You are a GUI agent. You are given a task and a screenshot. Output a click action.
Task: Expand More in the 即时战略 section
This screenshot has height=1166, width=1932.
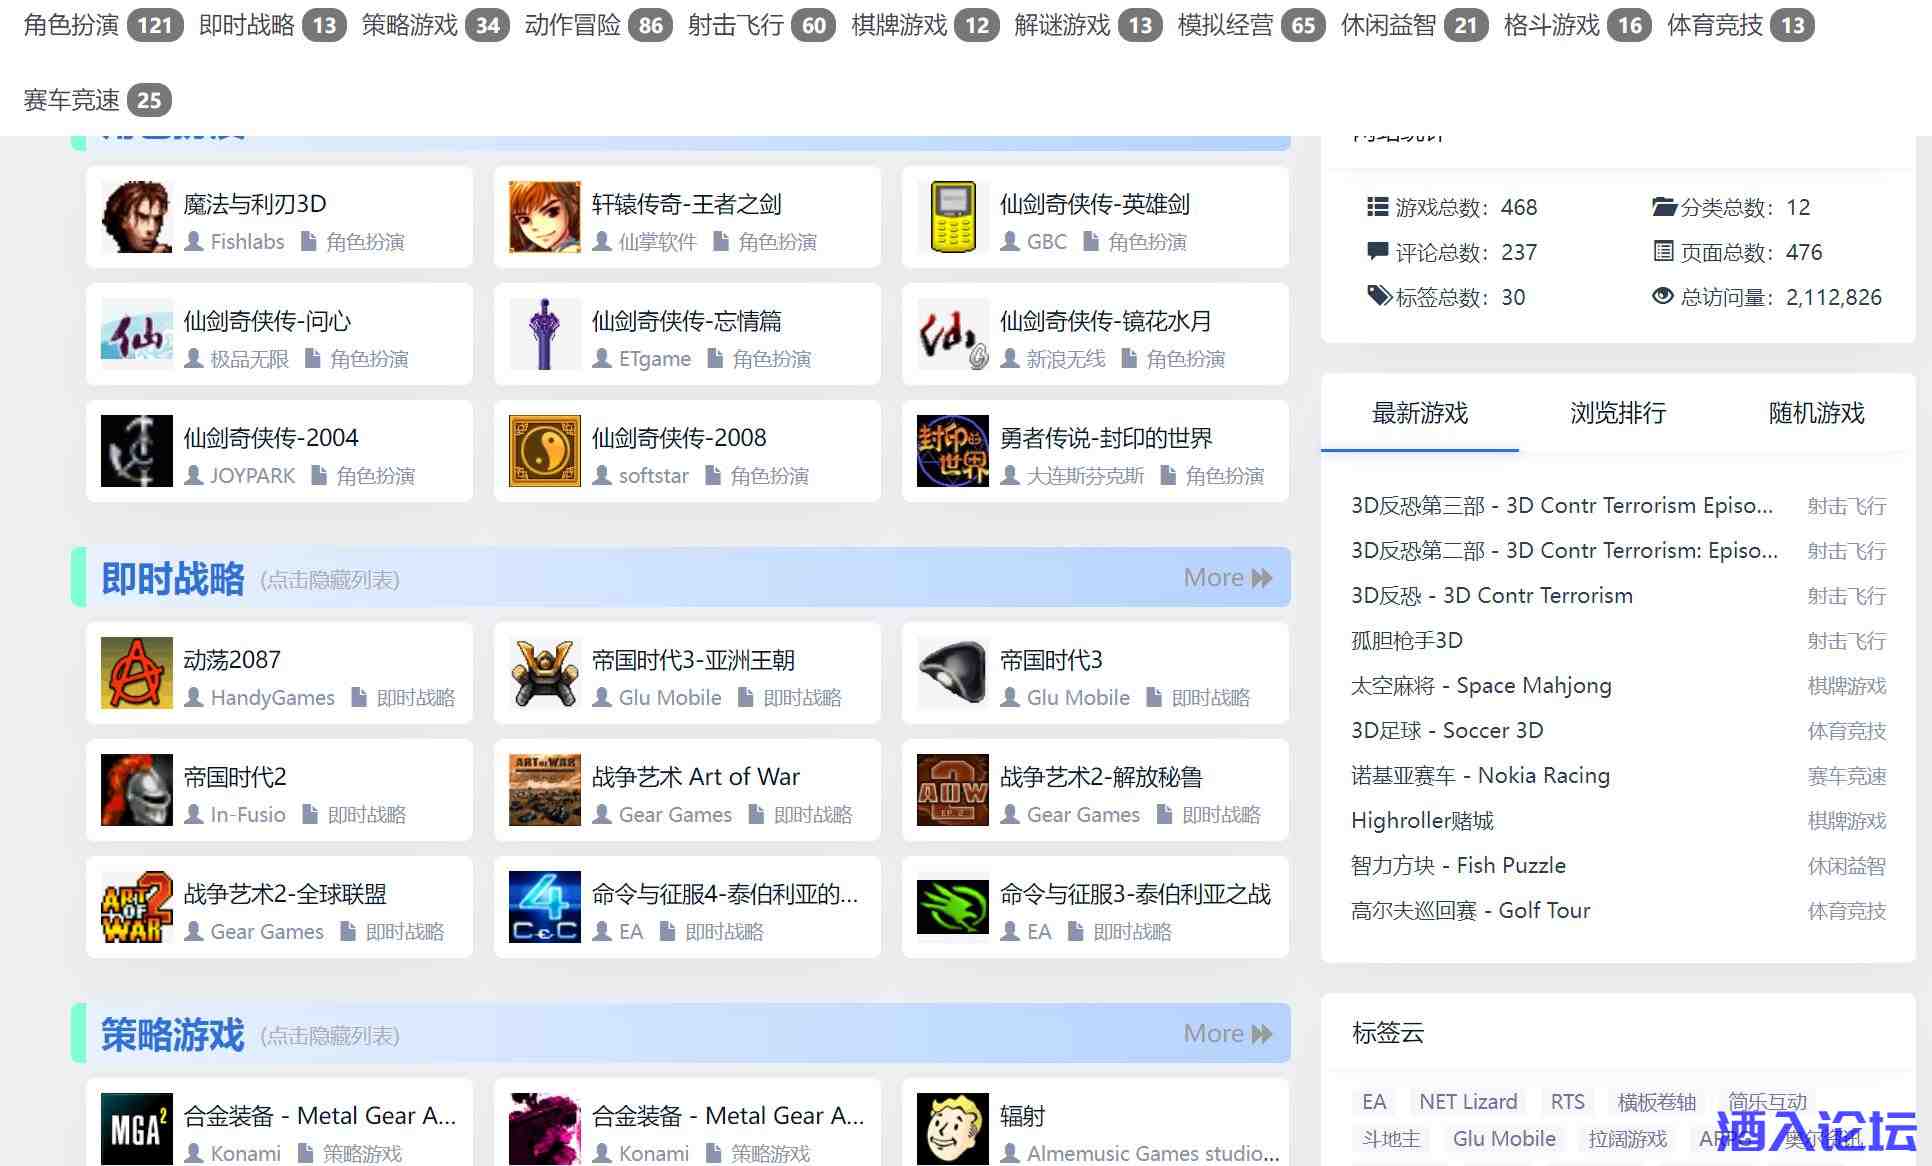coord(1227,578)
